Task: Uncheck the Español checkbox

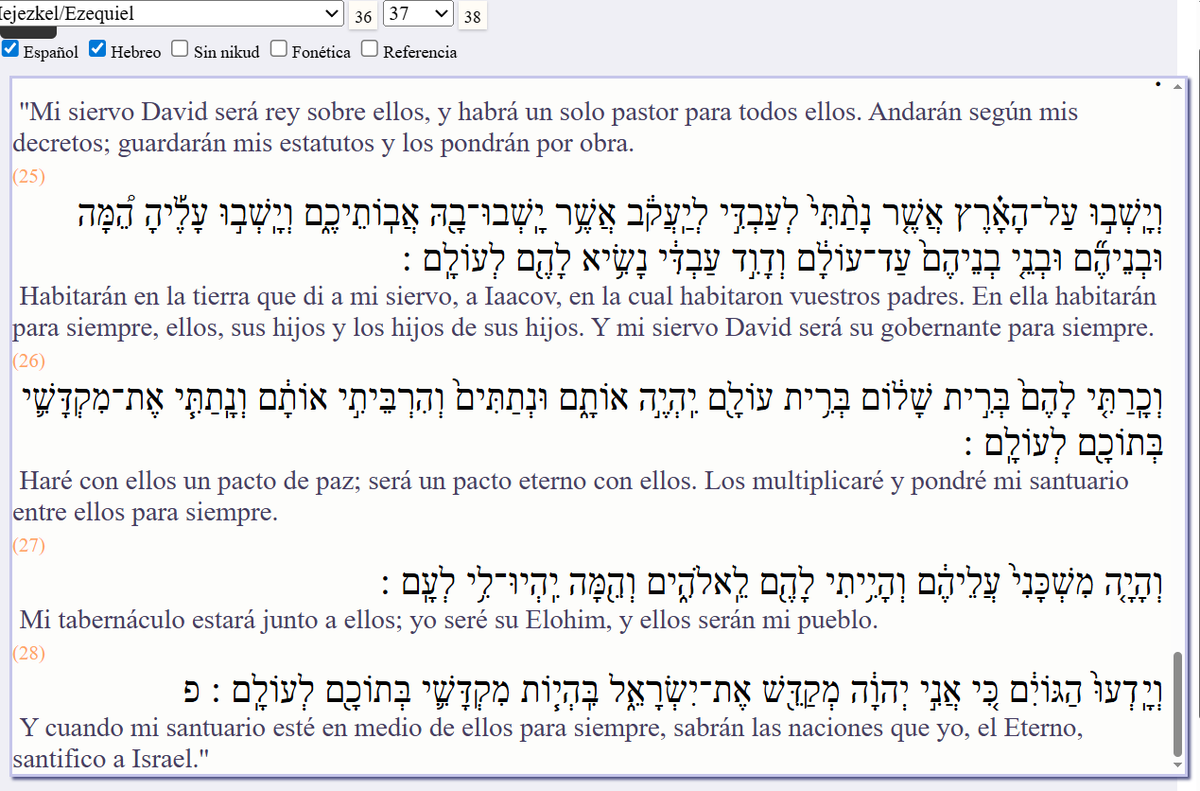Action: tap(10, 48)
